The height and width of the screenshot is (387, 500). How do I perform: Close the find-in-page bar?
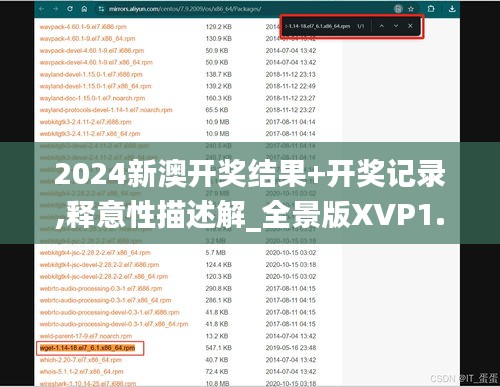click(x=410, y=26)
